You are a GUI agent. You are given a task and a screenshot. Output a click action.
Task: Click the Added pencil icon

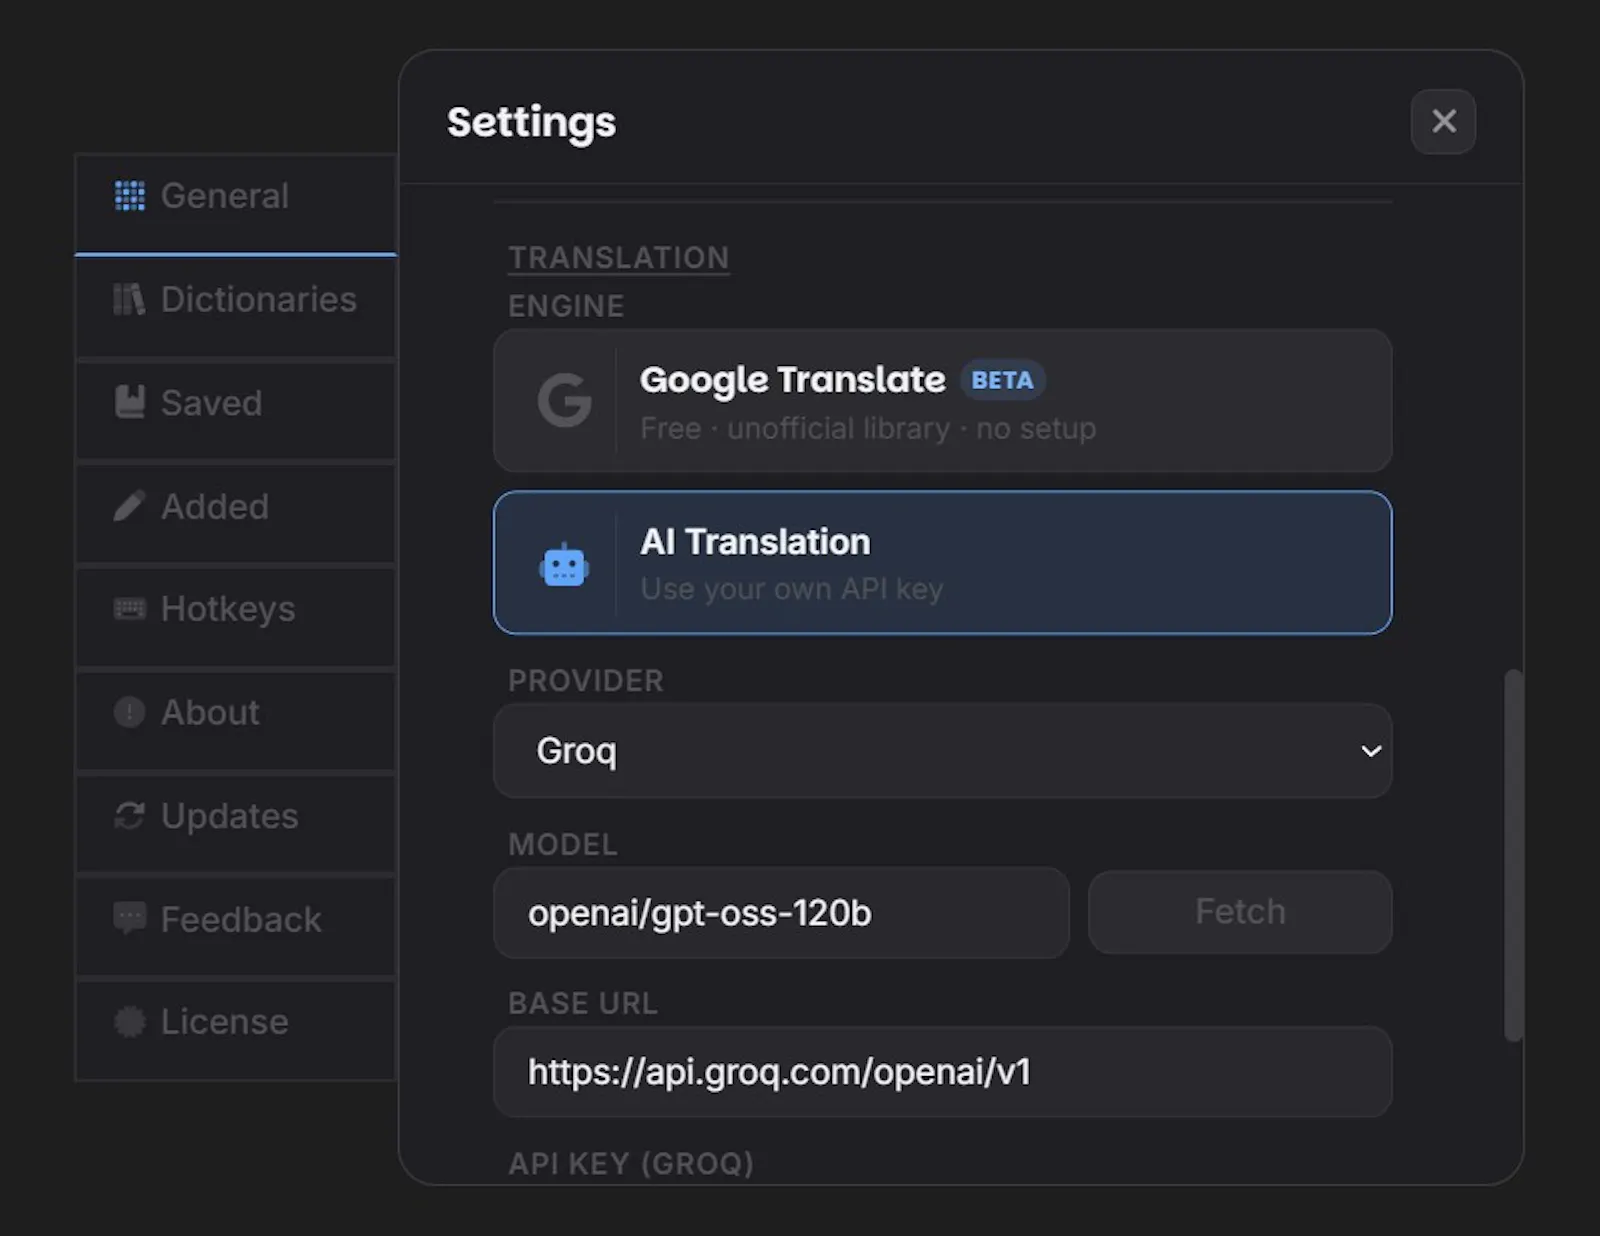129,506
